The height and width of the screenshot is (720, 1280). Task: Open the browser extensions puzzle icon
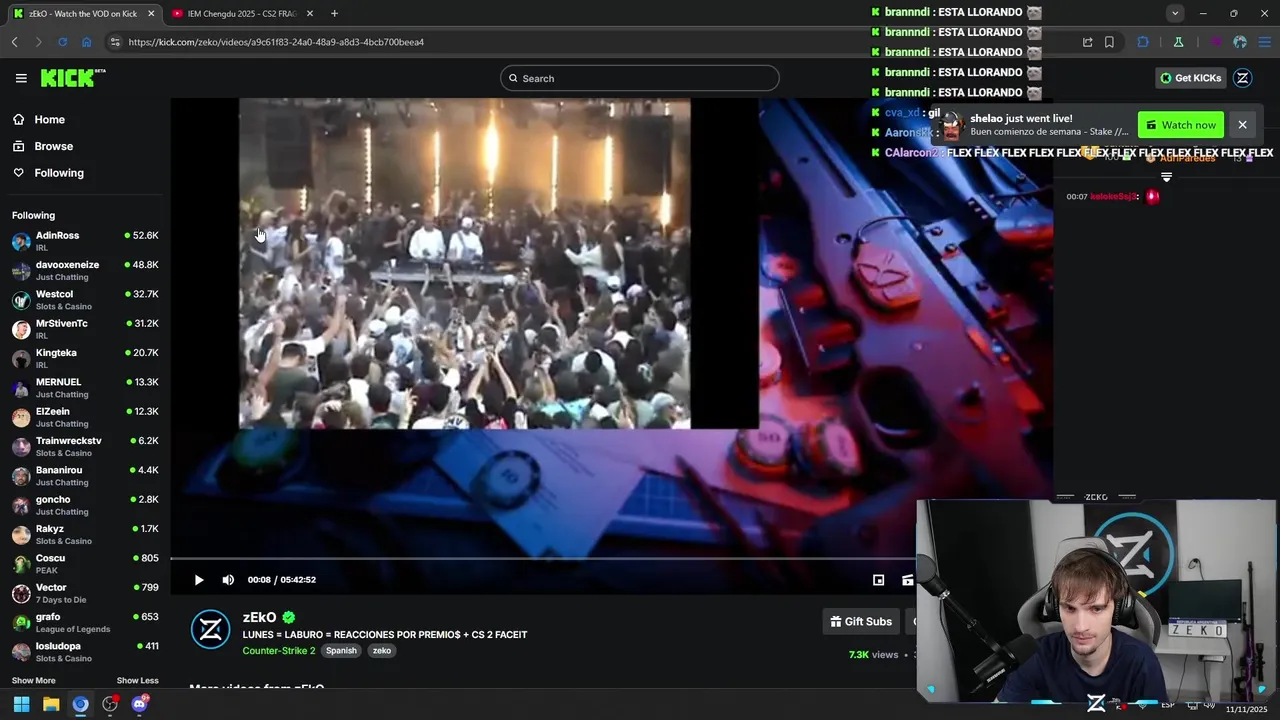tap(1143, 42)
